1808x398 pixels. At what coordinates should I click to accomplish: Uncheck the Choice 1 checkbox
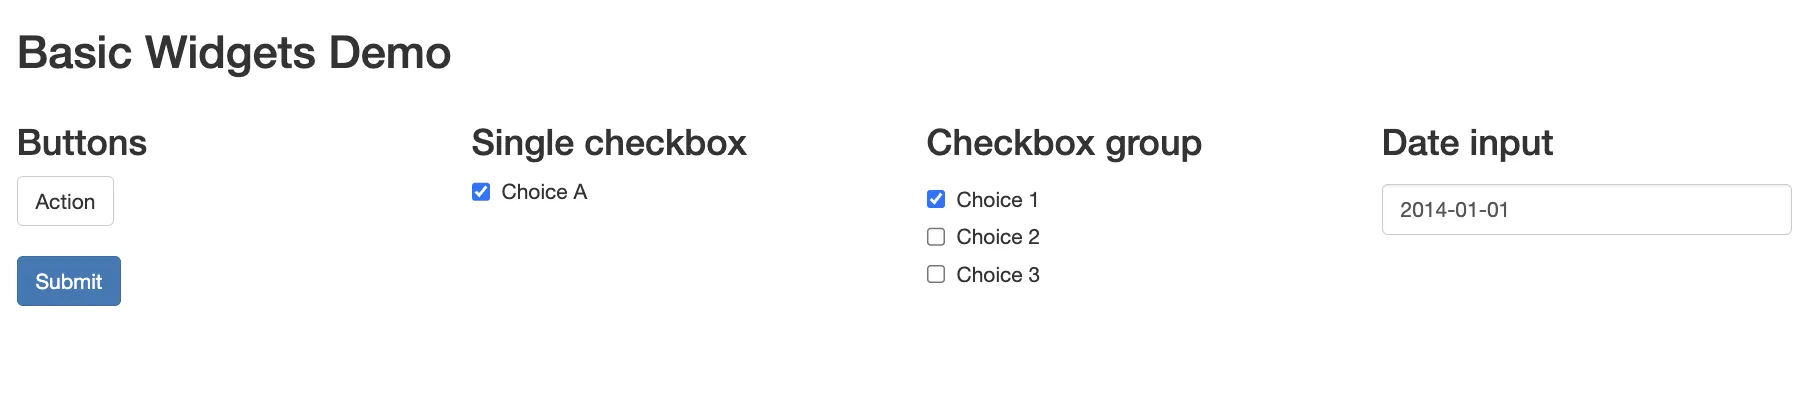pyautogui.click(x=936, y=199)
